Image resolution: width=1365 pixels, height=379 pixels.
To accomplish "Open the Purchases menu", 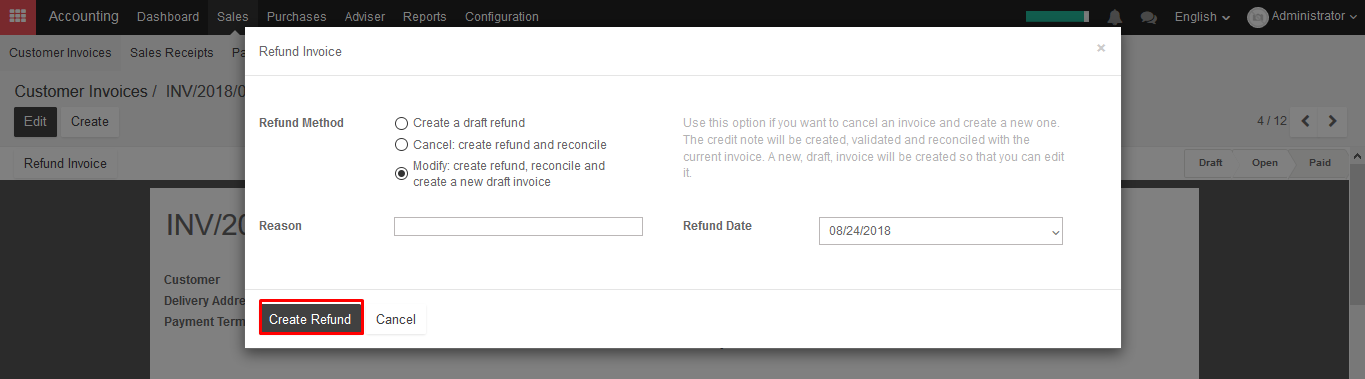I will click(x=296, y=17).
